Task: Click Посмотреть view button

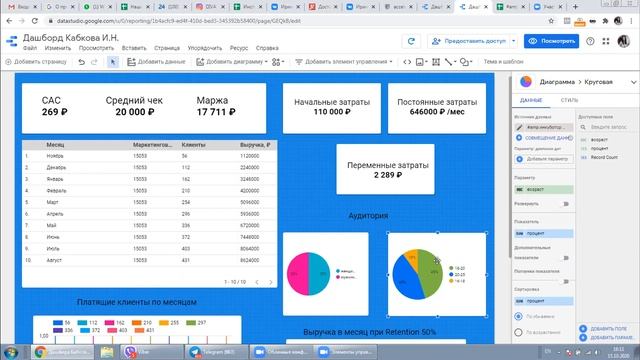Action: click(x=551, y=41)
